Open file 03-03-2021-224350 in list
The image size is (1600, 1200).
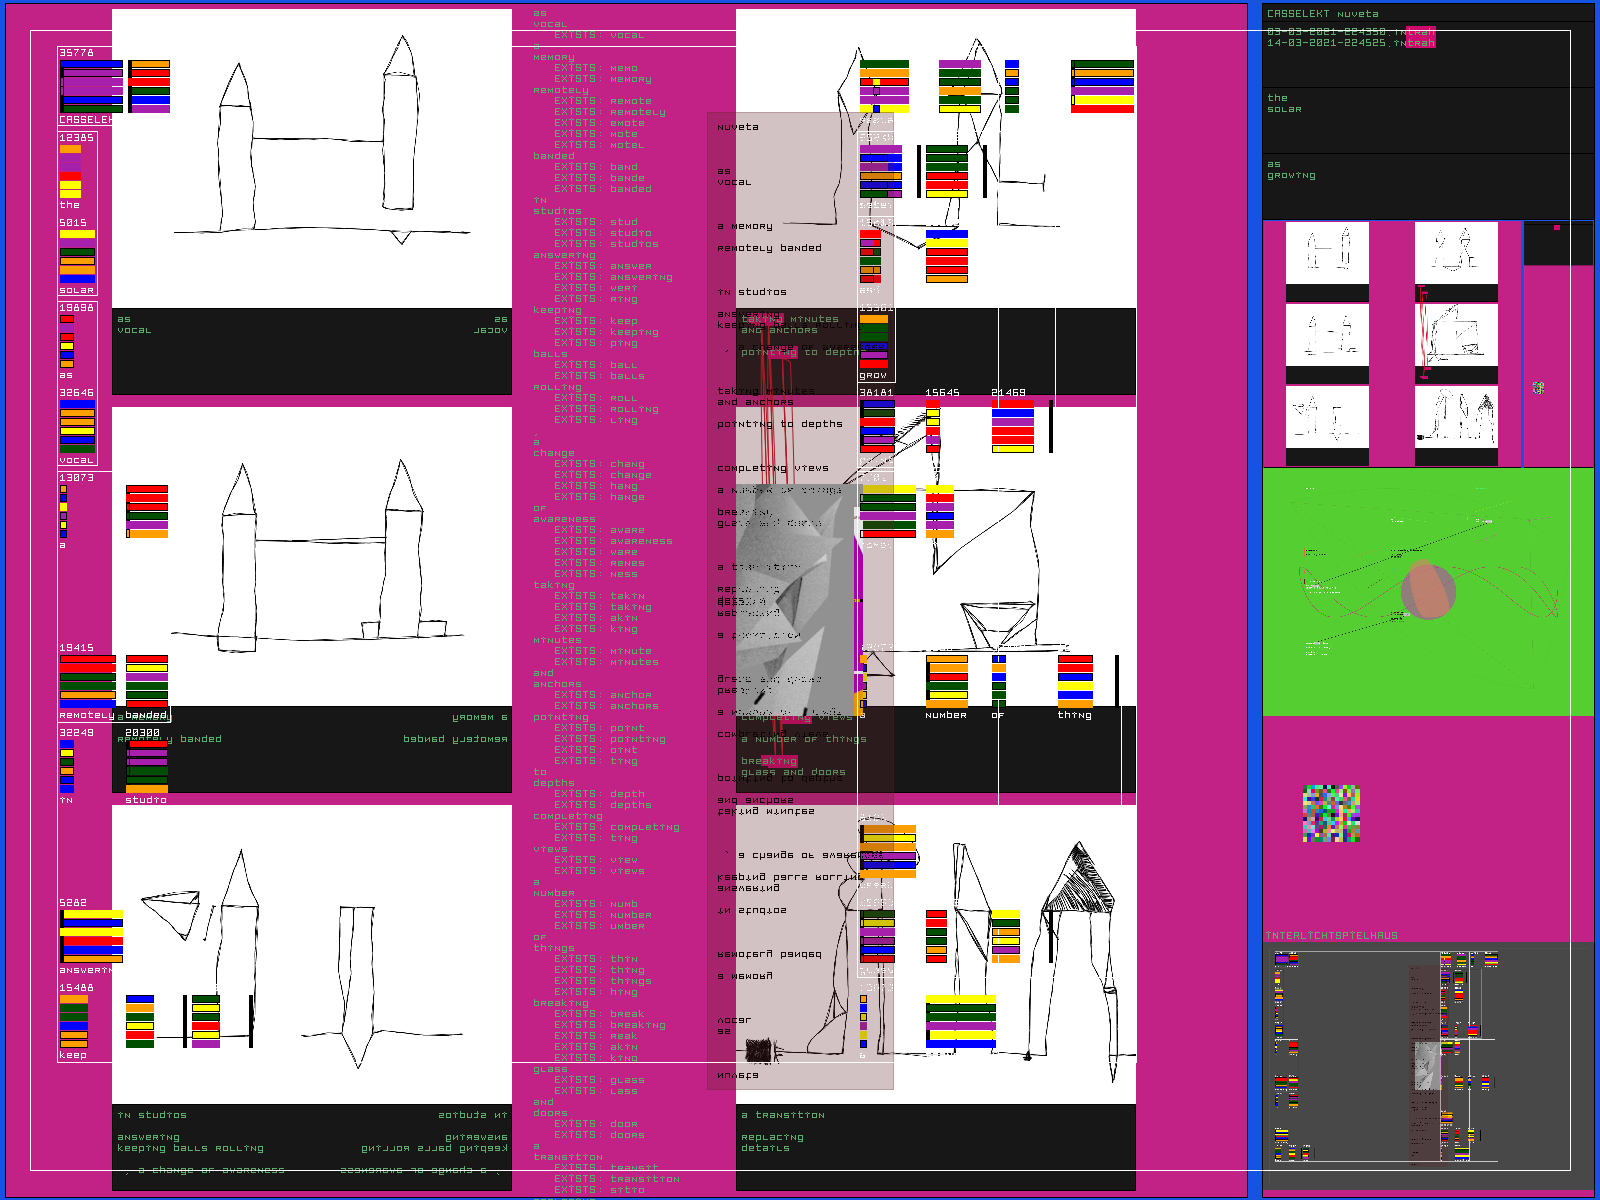coord(1350,32)
